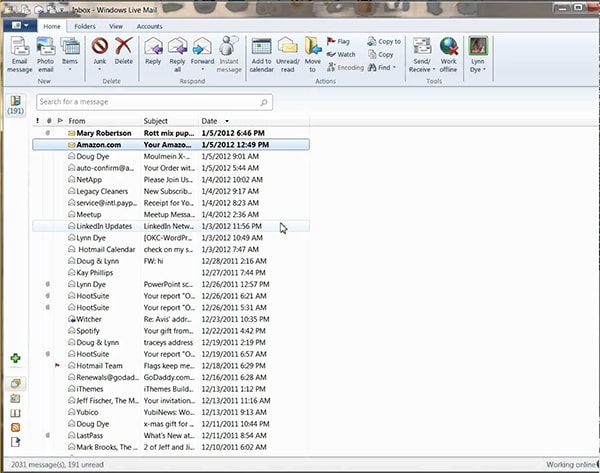This screenshot has height=473, width=600.
Task: Watch the selected conversation
Action: point(341,54)
